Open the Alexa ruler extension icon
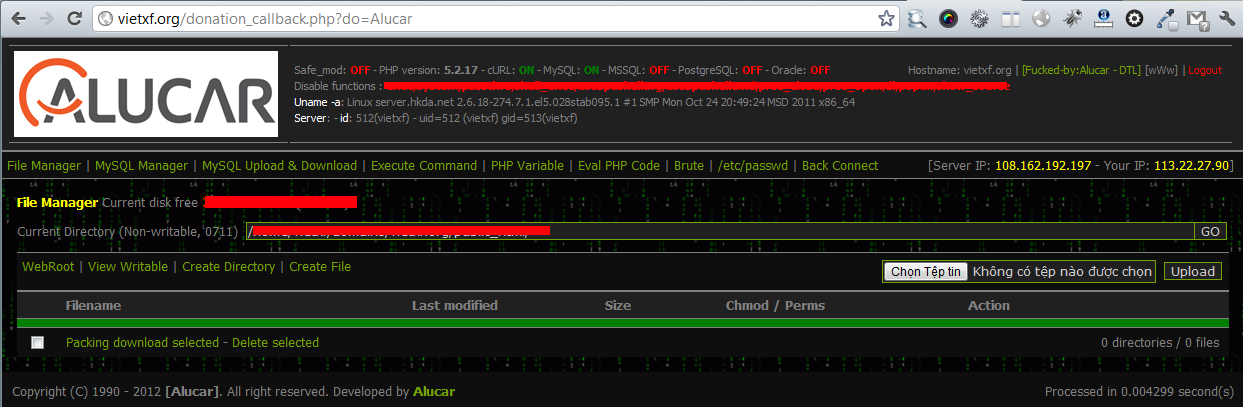Screen dimensions: 1243x407 pos(1103,18)
